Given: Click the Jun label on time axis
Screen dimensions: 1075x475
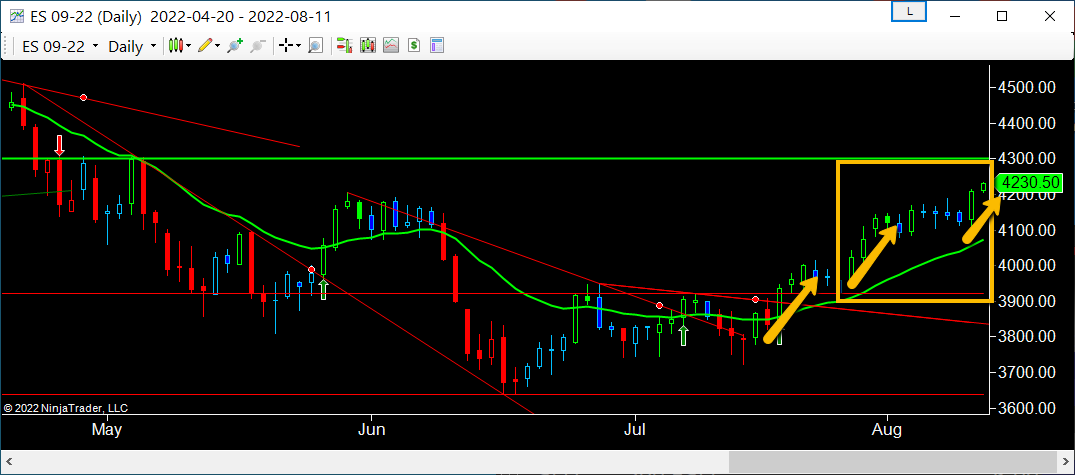Looking at the screenshot, I should coord(372,430).
